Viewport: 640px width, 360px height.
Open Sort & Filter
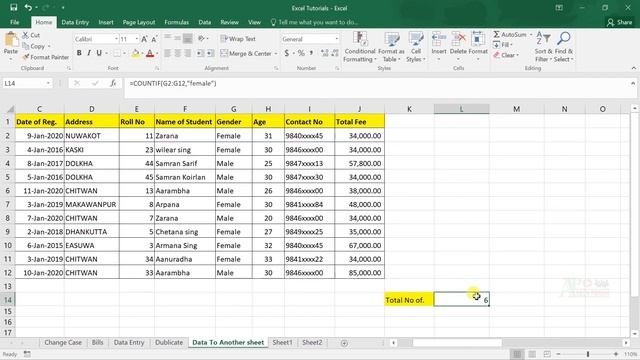click(543, 47)
